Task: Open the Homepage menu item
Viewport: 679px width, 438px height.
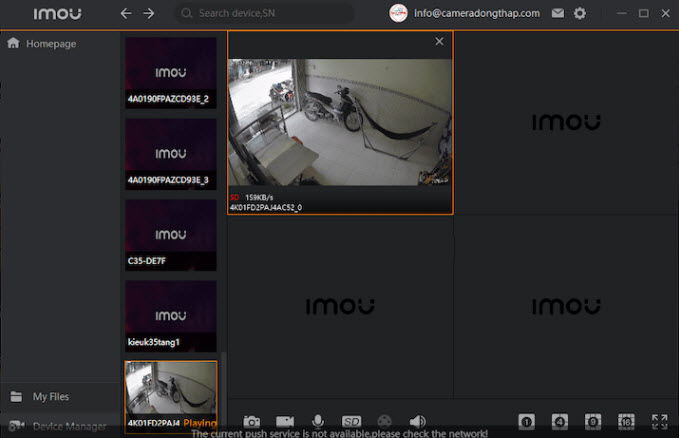Action: tap(50, 44)
